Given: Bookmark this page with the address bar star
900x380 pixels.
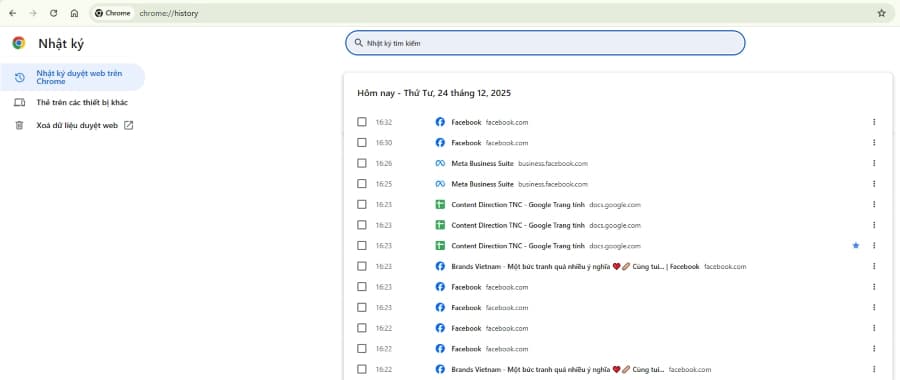Looking at the screenshot, I should [x=882, y=13].
